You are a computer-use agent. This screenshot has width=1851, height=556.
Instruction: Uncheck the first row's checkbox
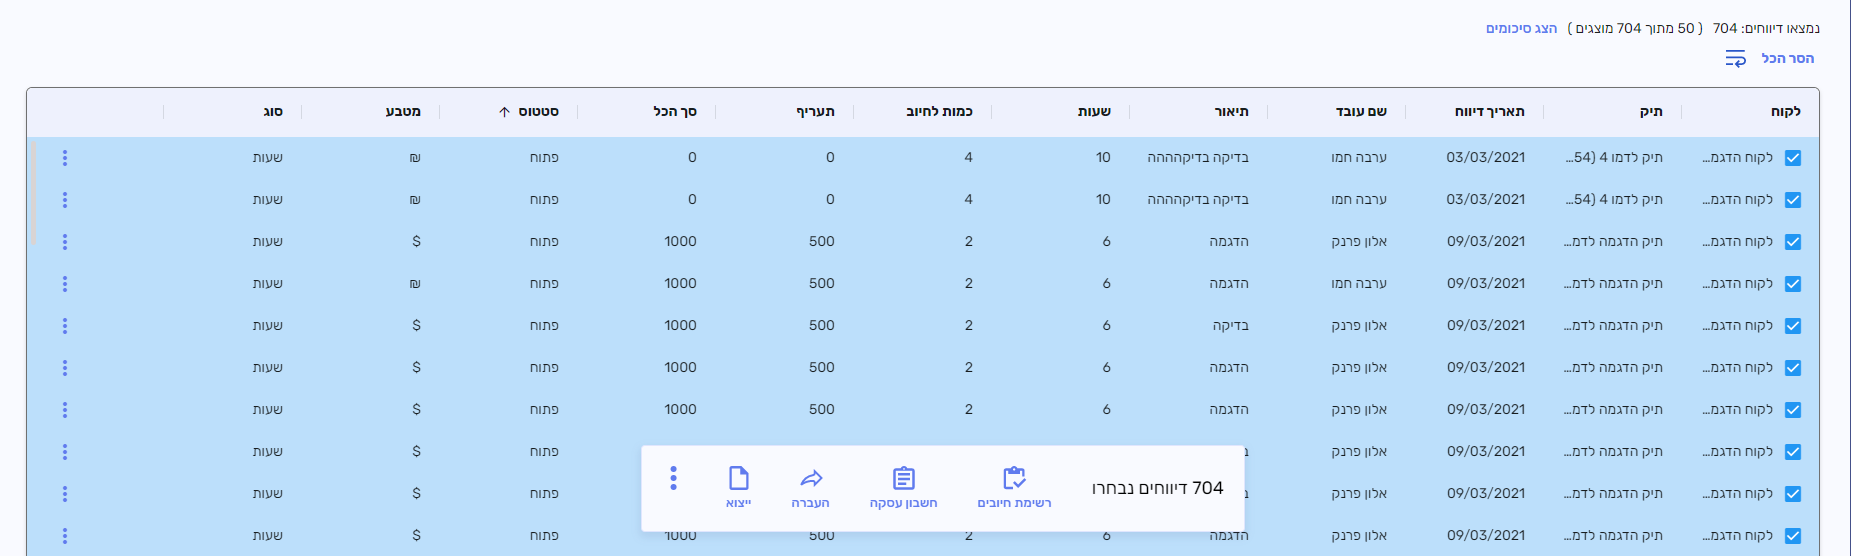(1792, 158)
